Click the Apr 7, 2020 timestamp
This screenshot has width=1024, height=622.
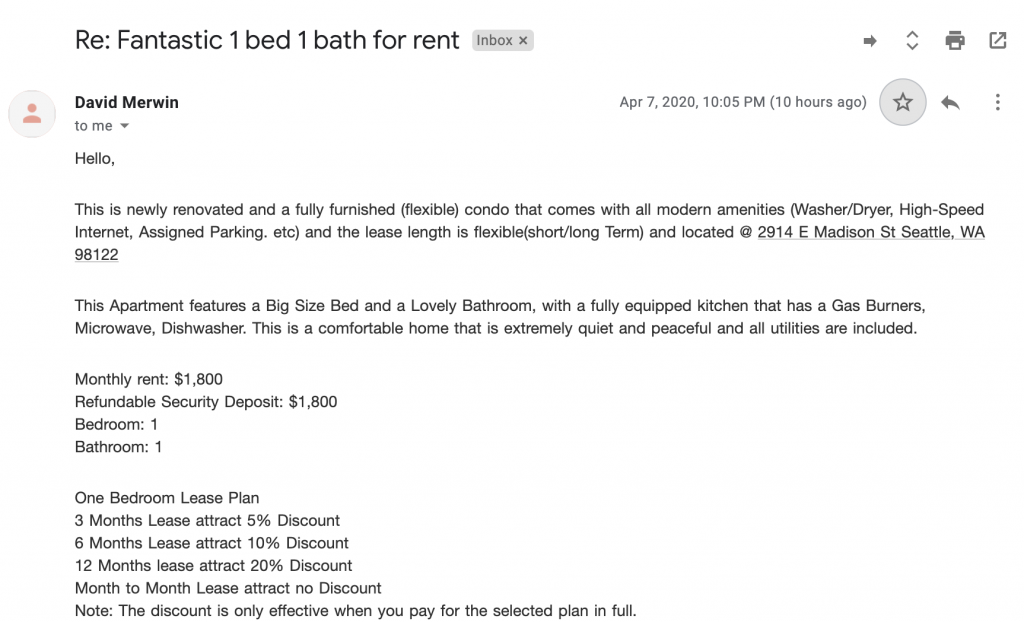(x=742, y=102)
